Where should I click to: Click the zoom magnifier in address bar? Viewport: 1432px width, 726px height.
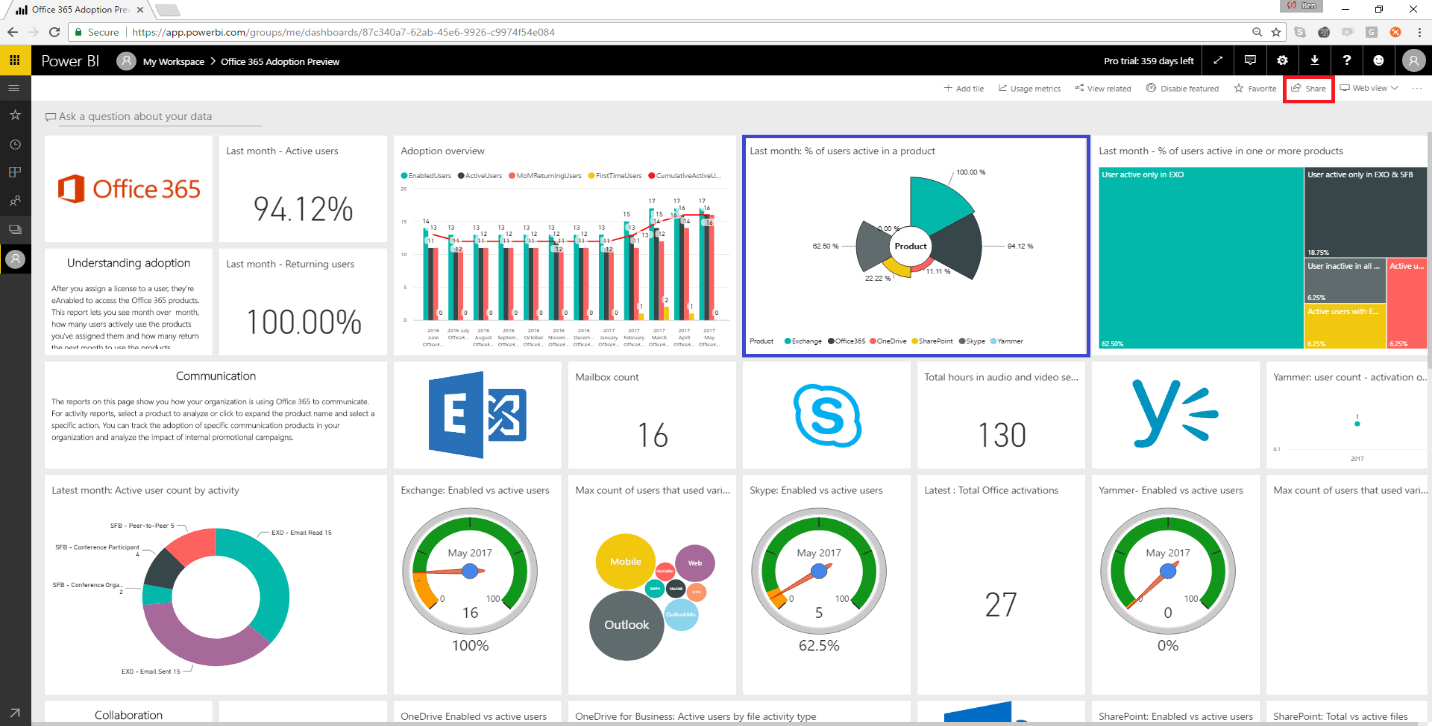[x=1259, y=32]
